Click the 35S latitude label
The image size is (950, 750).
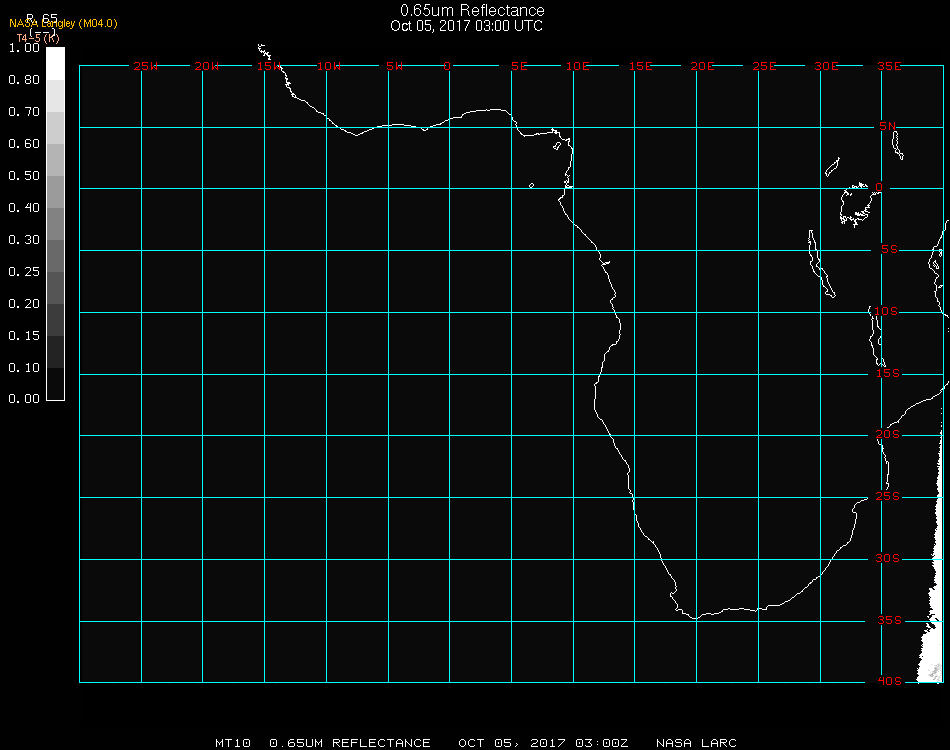[889, 620]
